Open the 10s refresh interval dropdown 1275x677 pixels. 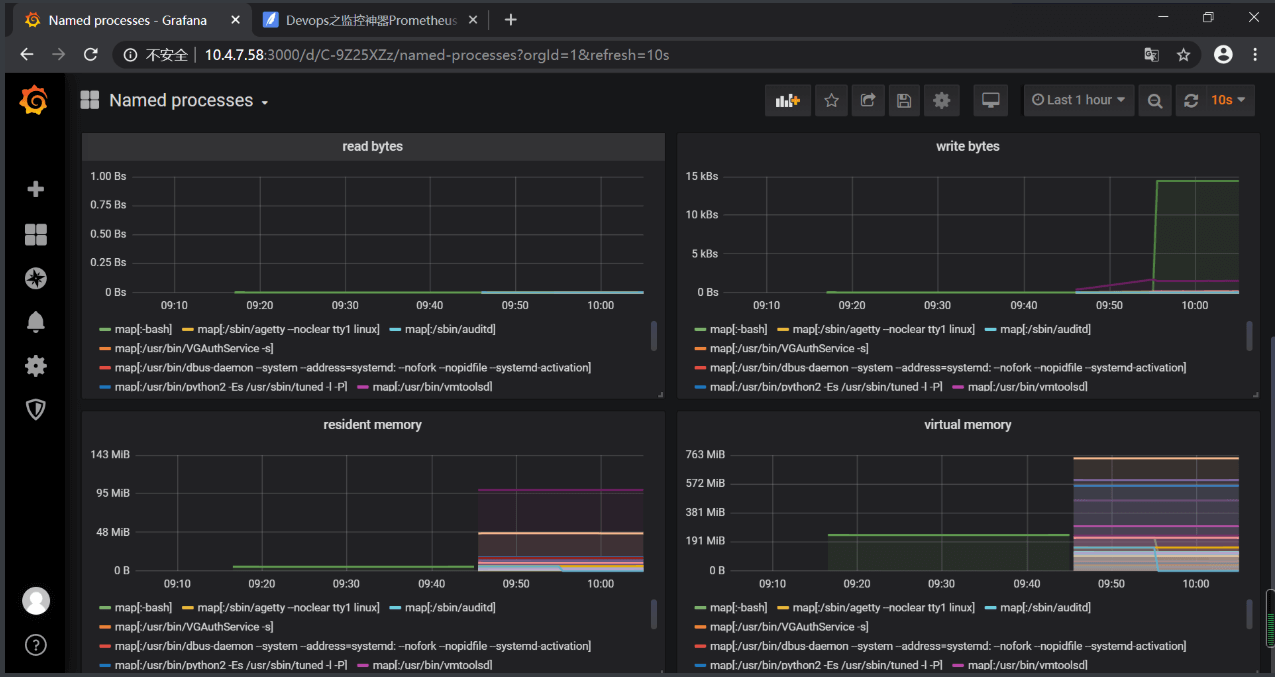1228,100
